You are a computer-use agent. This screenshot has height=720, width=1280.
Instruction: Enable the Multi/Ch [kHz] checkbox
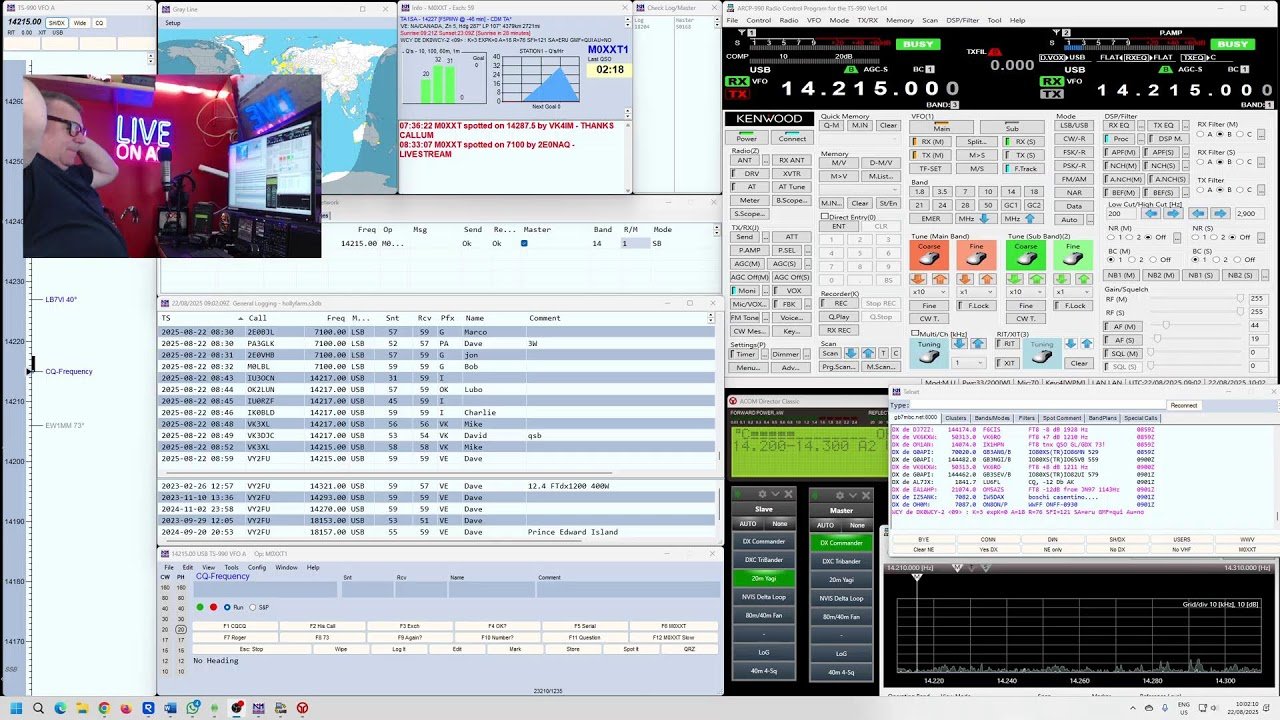point(915,332)
